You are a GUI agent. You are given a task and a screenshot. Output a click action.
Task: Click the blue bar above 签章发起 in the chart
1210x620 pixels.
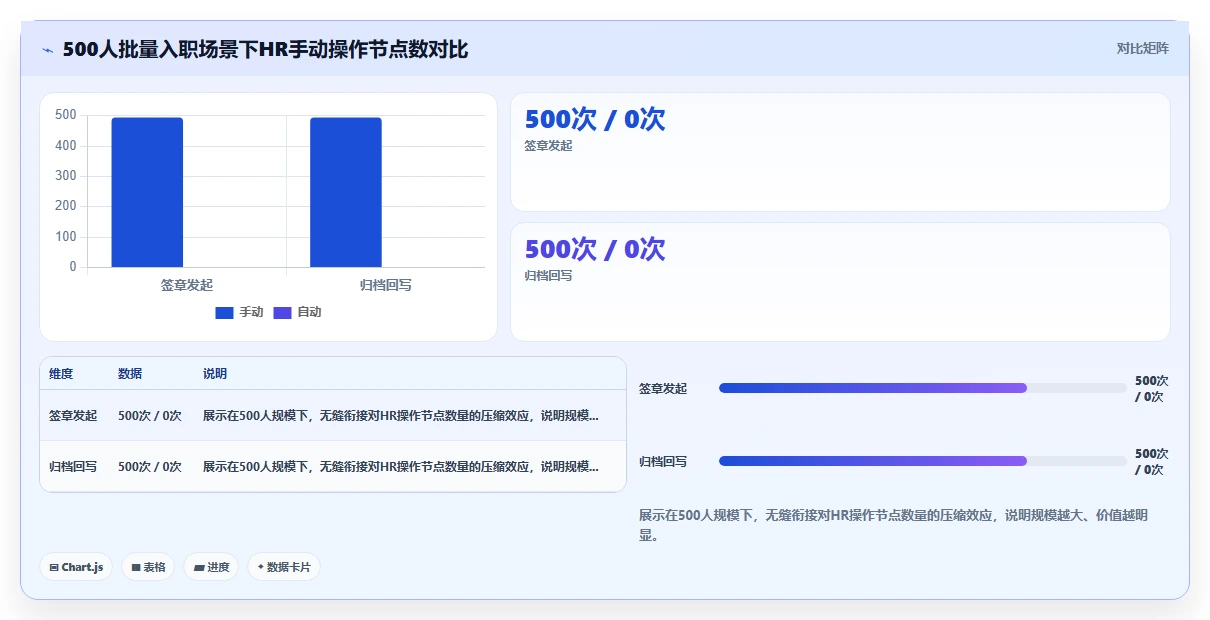coord(147,192)
